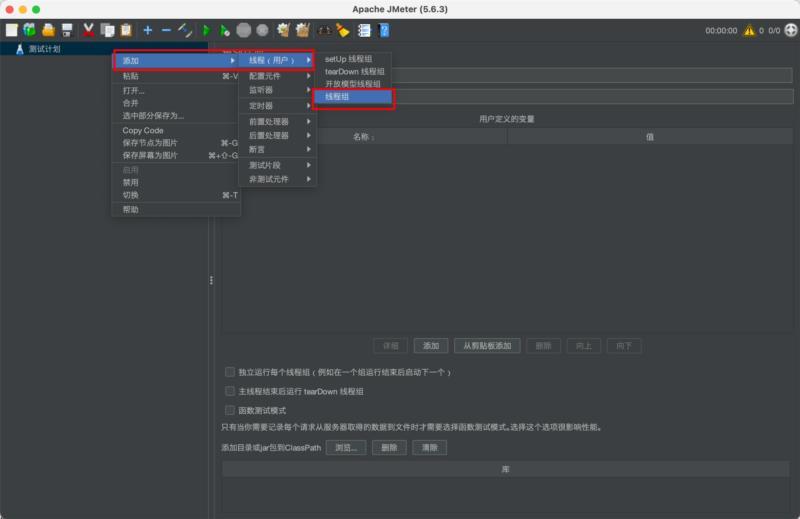Click the Open file folder icon
The width and height of the screenshot is (800, 519).
48,31
